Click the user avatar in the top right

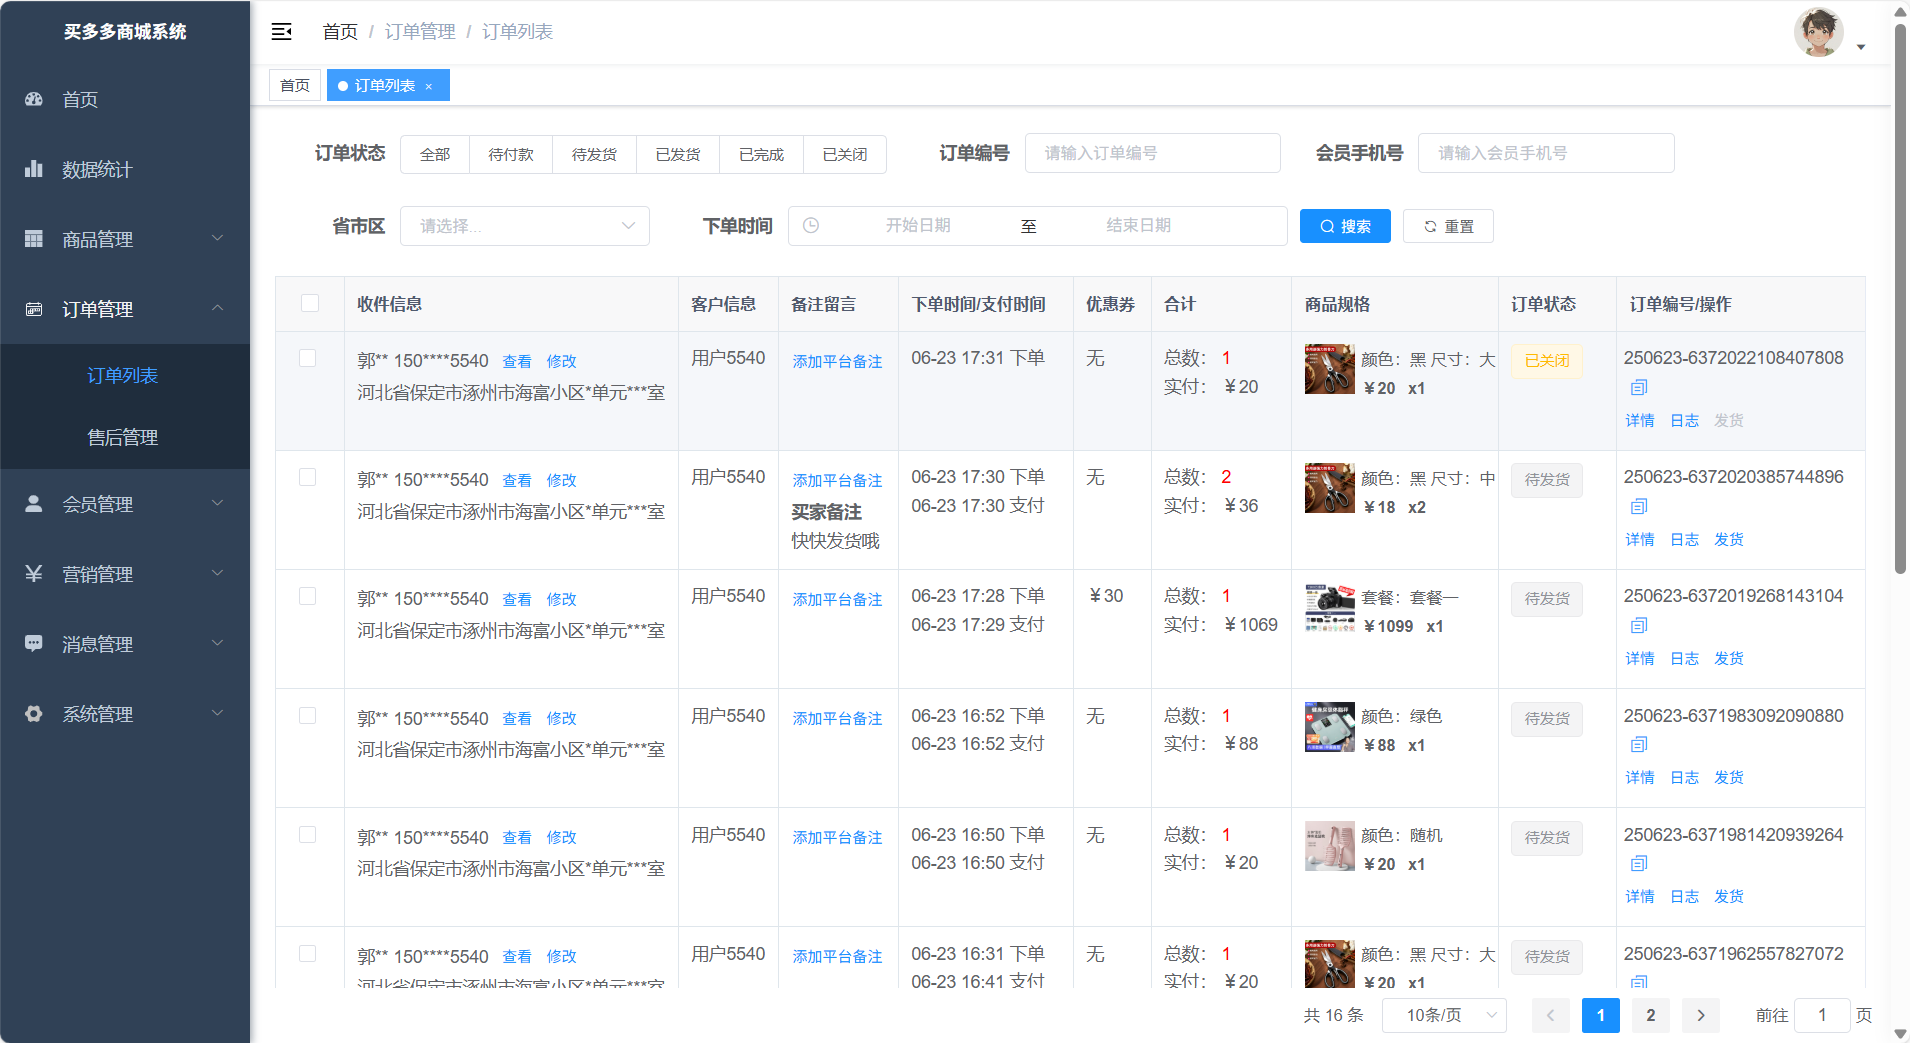pos(1818,33)
